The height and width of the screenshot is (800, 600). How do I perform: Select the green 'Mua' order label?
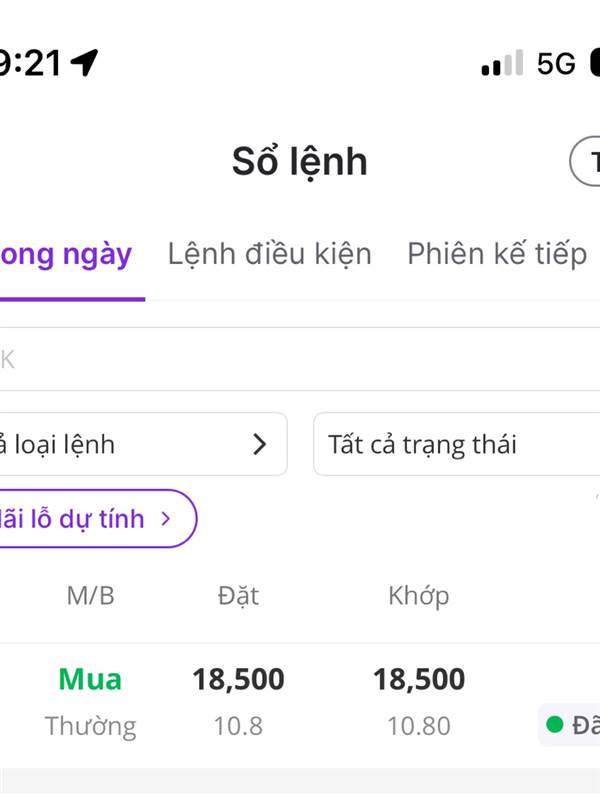point(90,680)
